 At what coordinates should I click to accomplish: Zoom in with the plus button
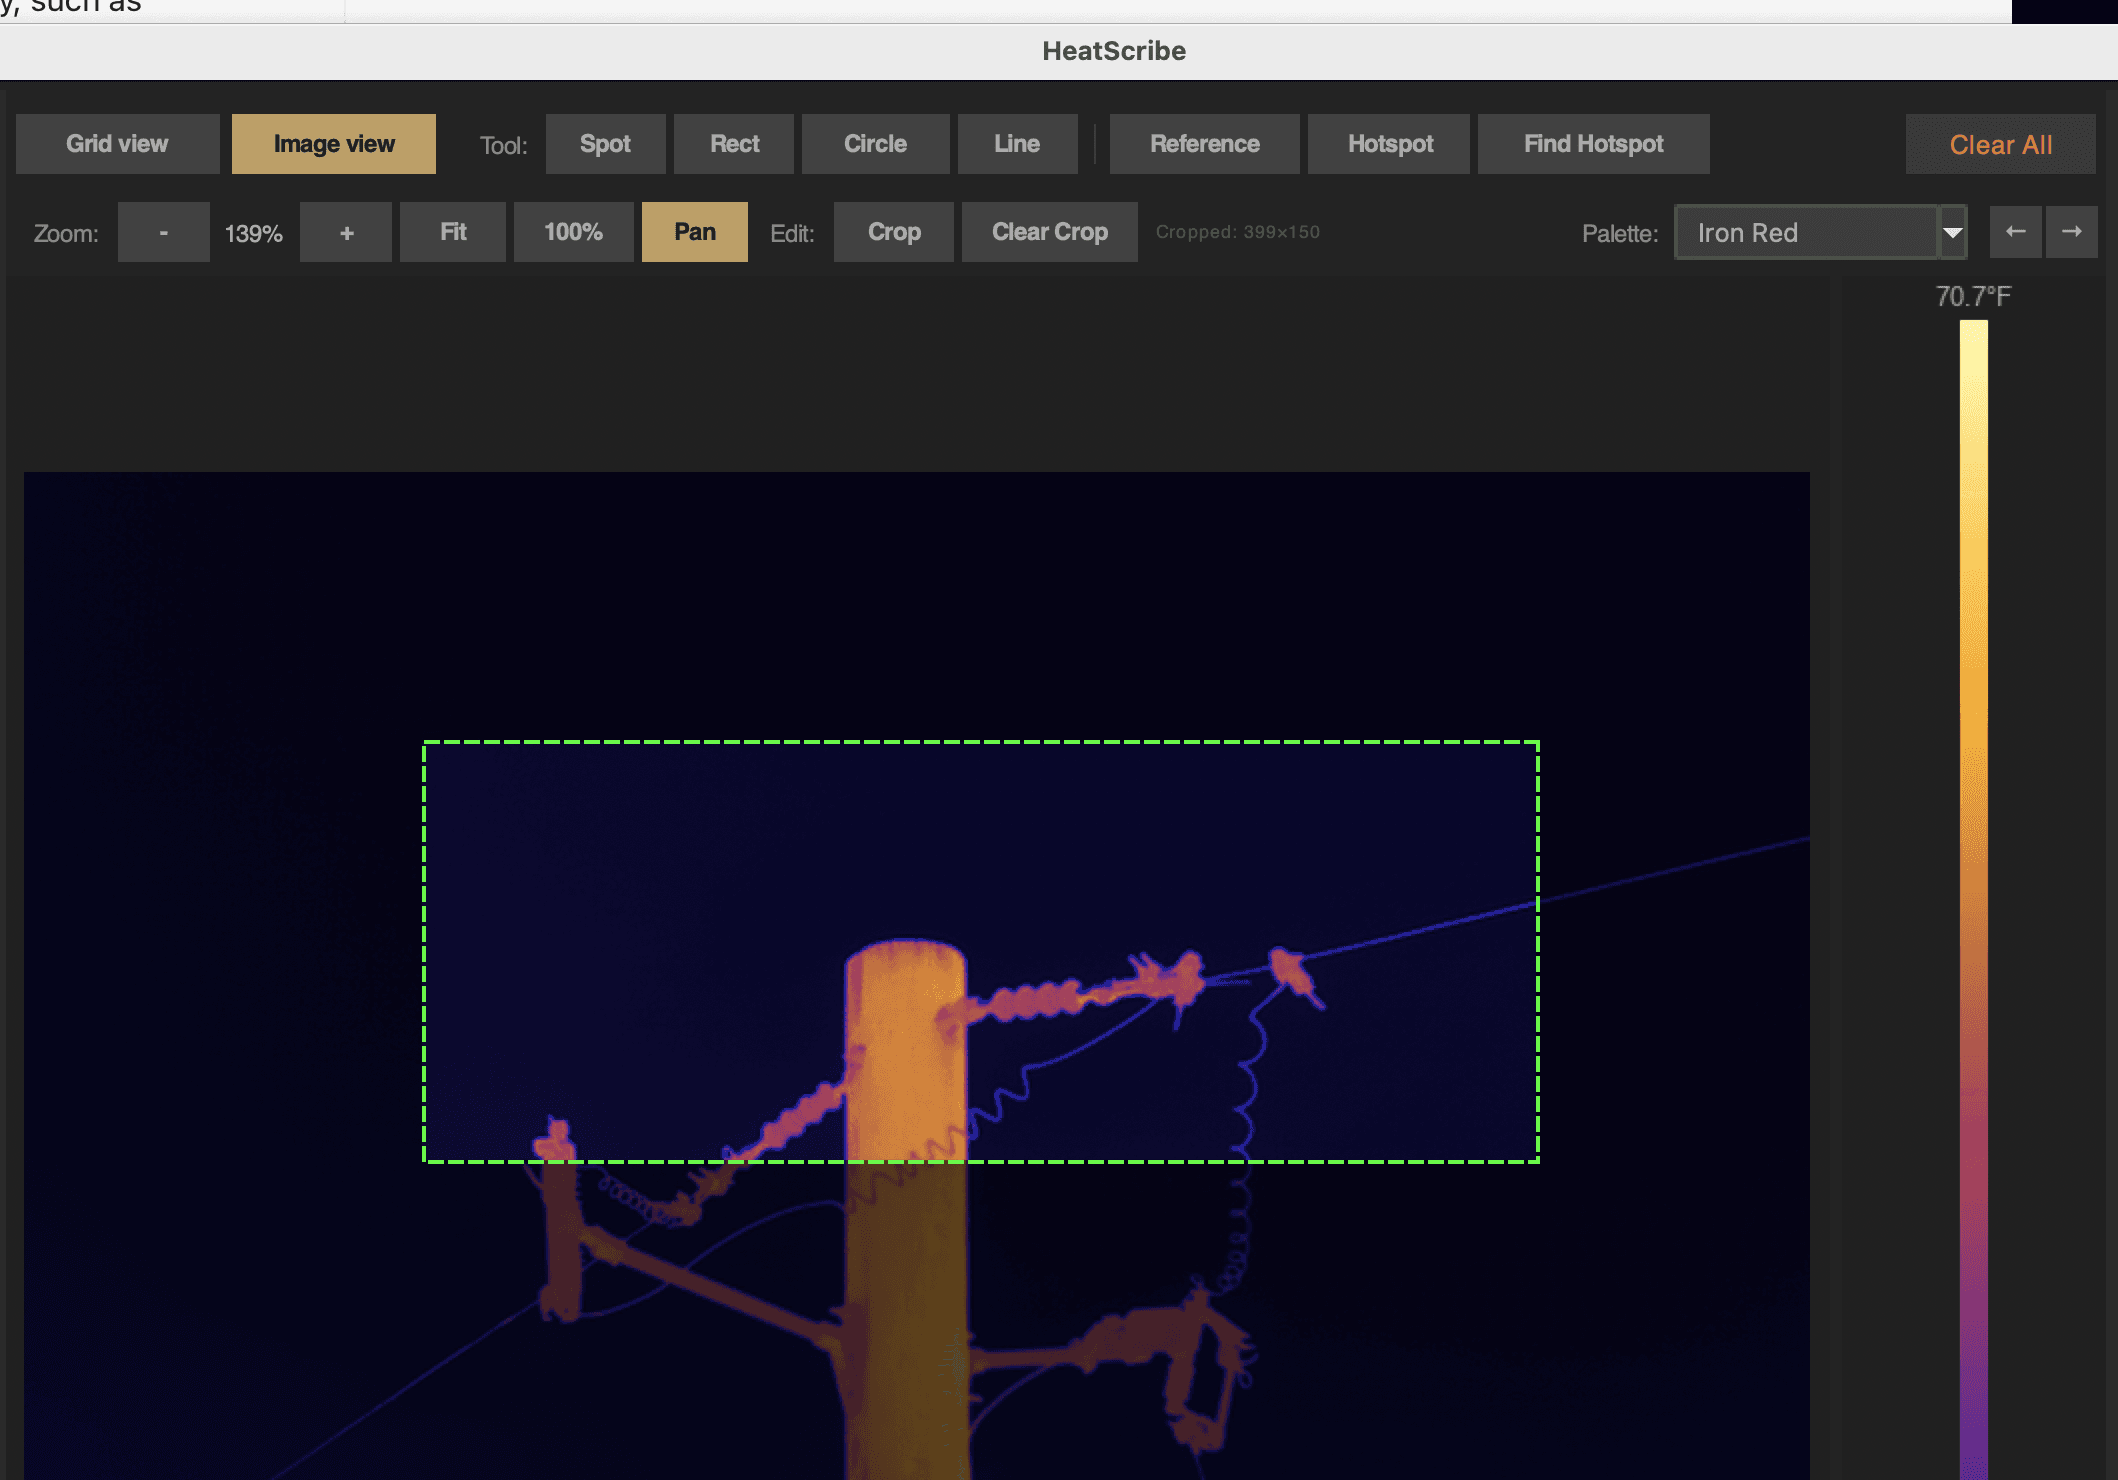pos(346,232)
